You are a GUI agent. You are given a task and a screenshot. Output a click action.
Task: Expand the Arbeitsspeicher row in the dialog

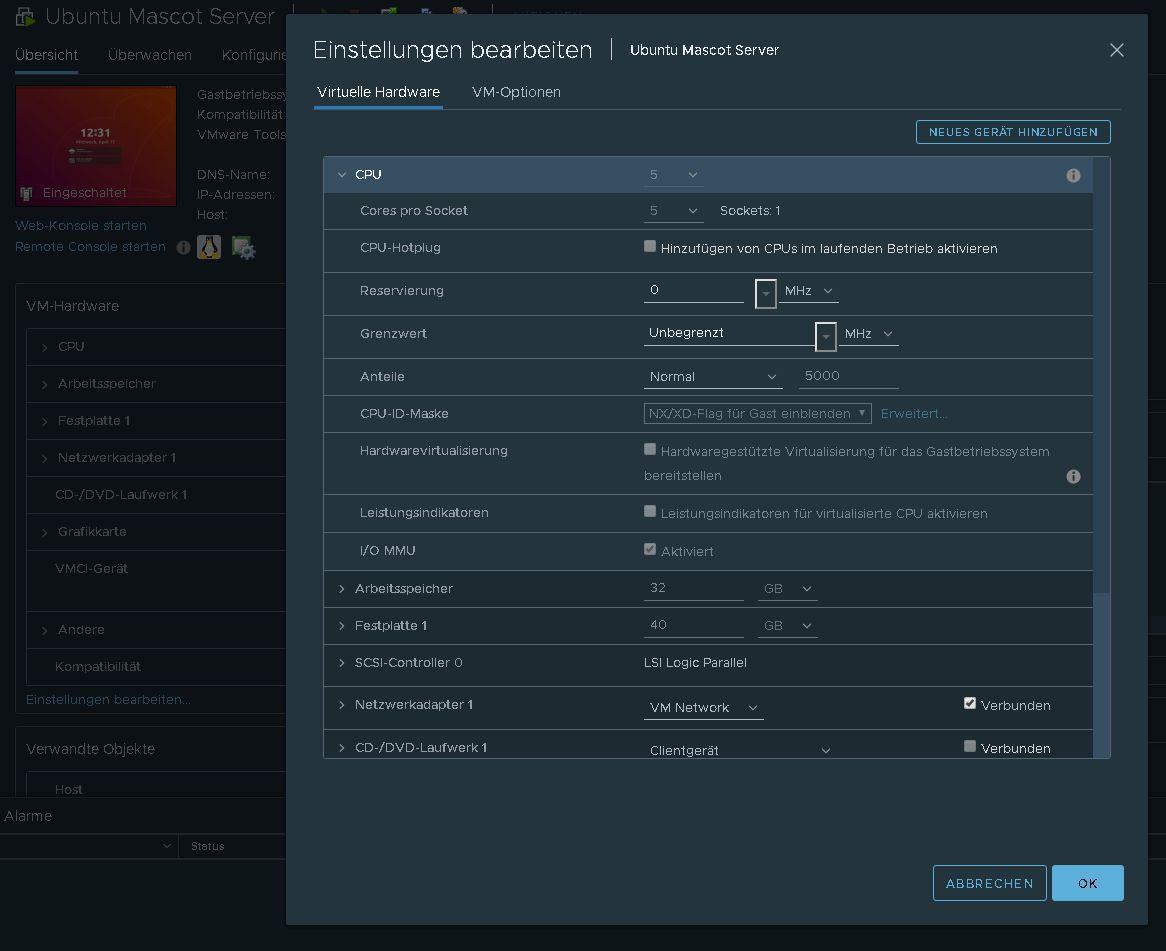(342, 589)
